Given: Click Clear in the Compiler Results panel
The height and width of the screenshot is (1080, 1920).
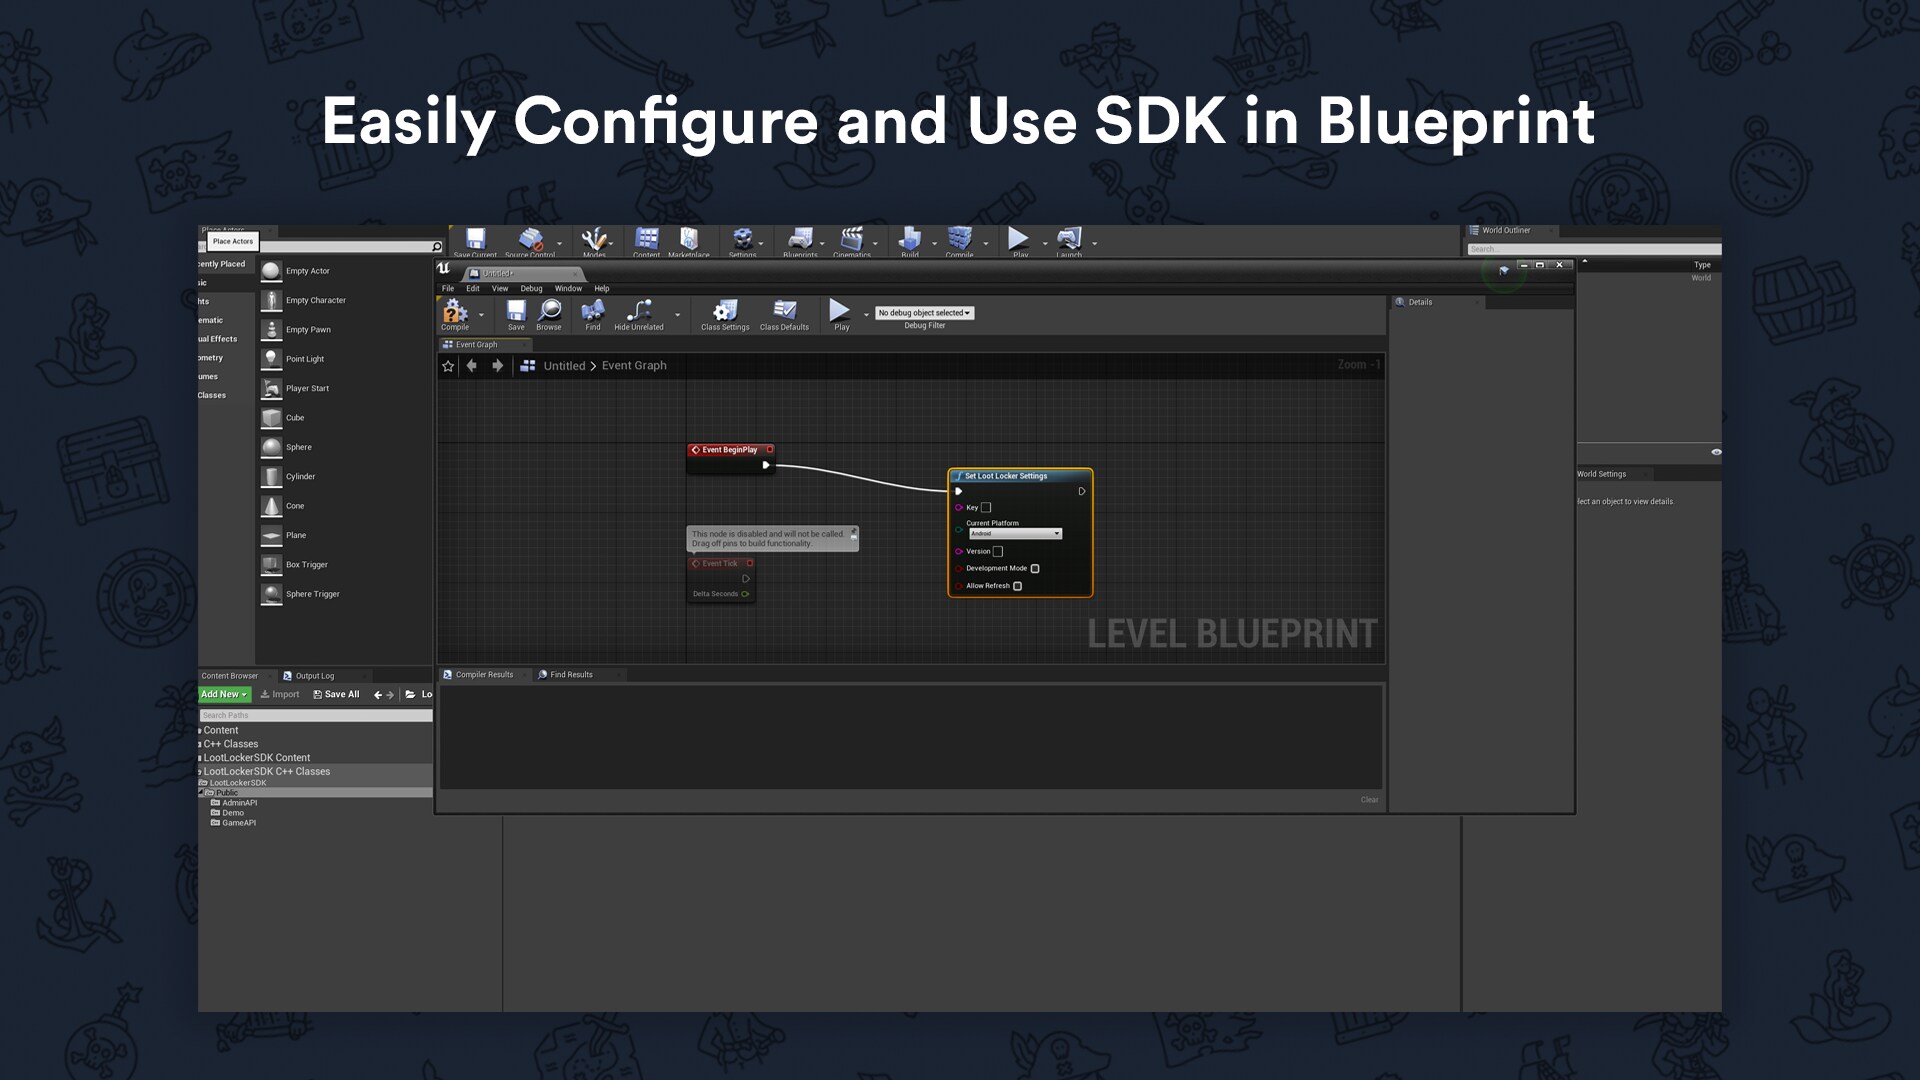Looking at the screenshot, I should click(x=1369, y=800).
